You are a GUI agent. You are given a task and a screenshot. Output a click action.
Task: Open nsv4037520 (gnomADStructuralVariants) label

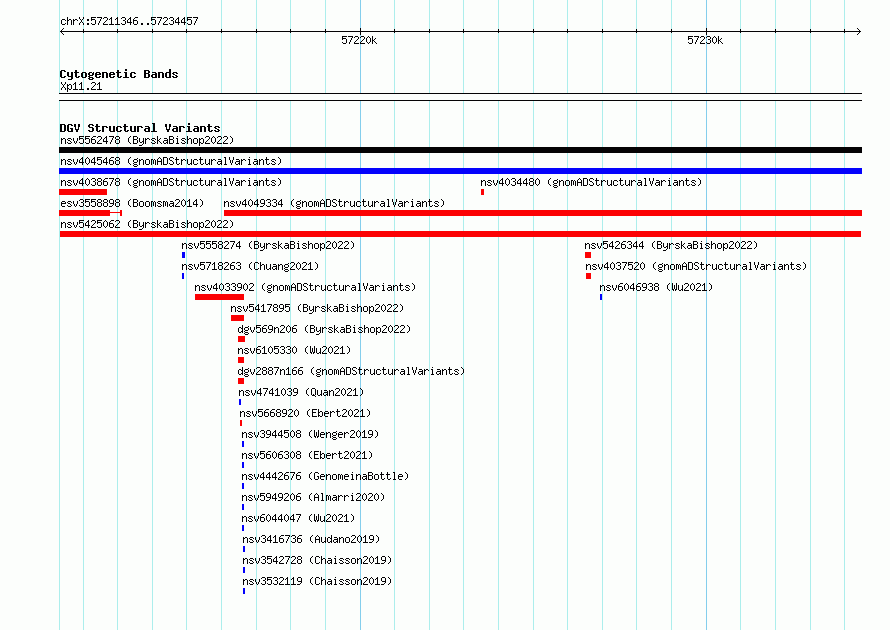point(696,266)
